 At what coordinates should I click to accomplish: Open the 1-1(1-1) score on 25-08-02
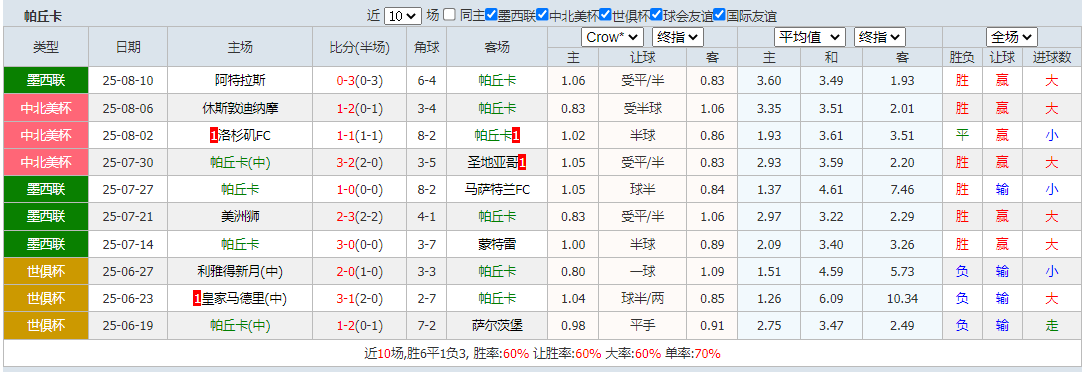click(x=359, y=135)
